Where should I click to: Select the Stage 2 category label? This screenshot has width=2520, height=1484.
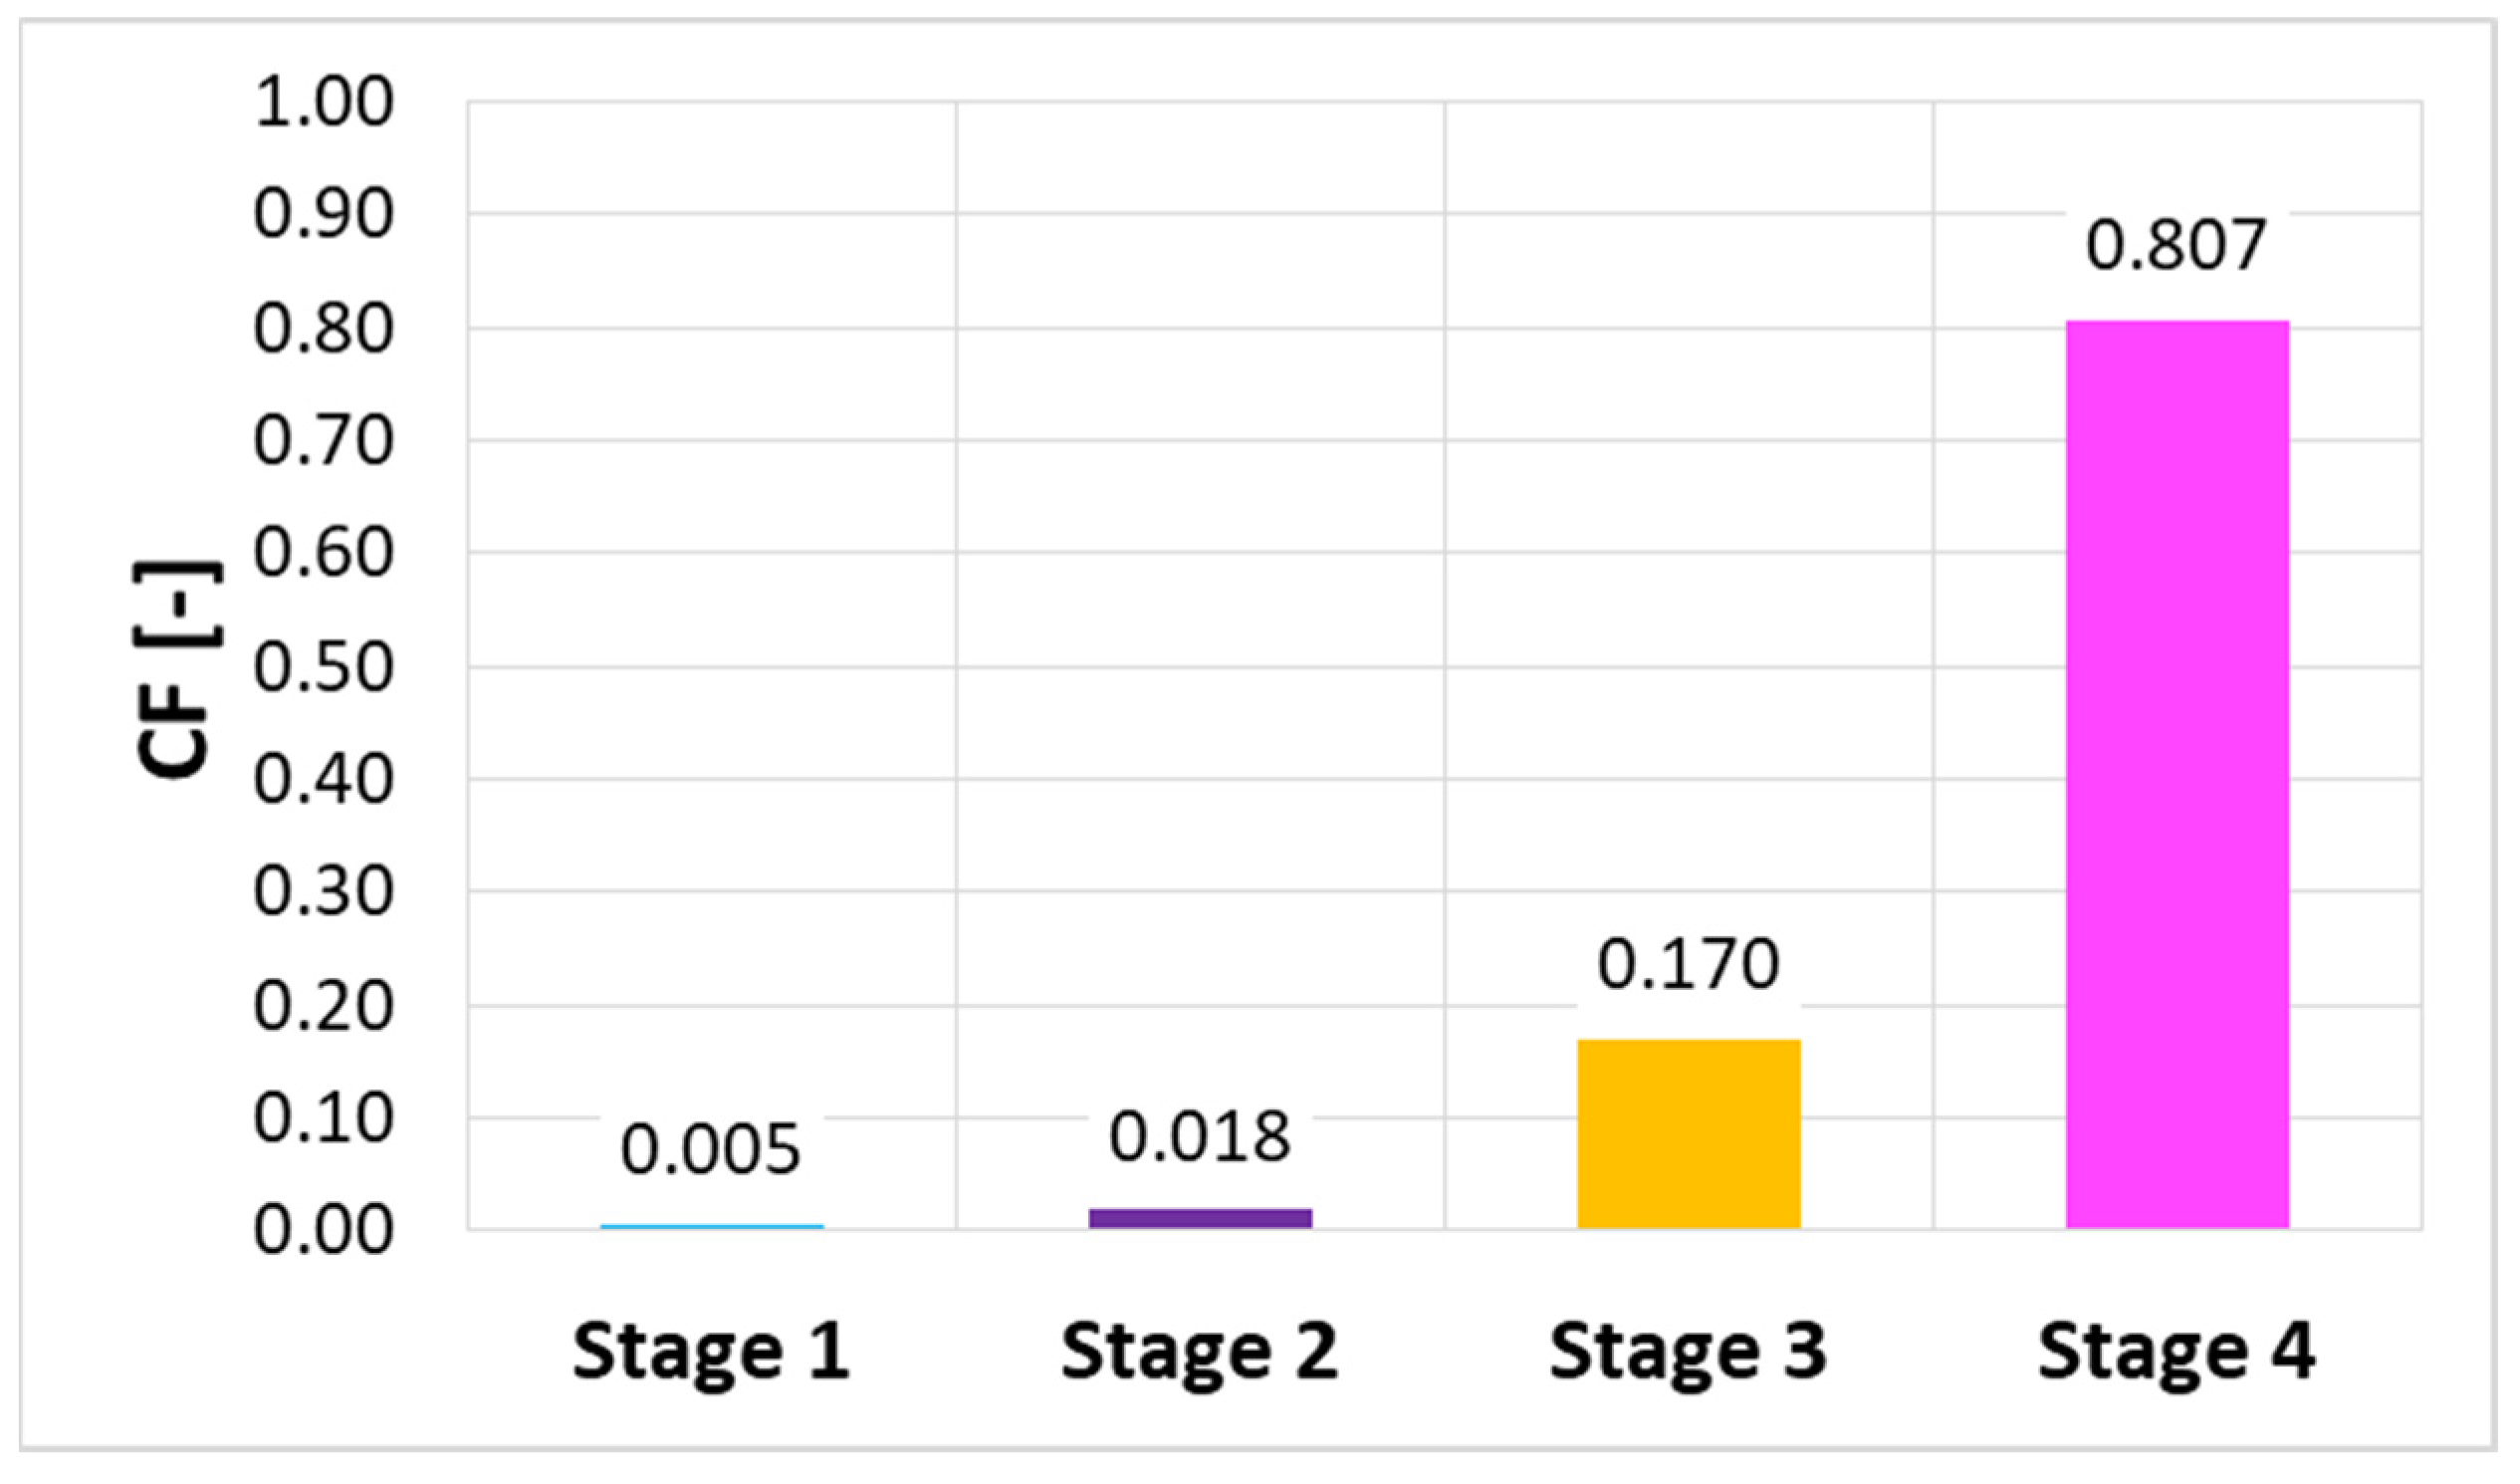pyautogui.click(x=1199, y=1352)
